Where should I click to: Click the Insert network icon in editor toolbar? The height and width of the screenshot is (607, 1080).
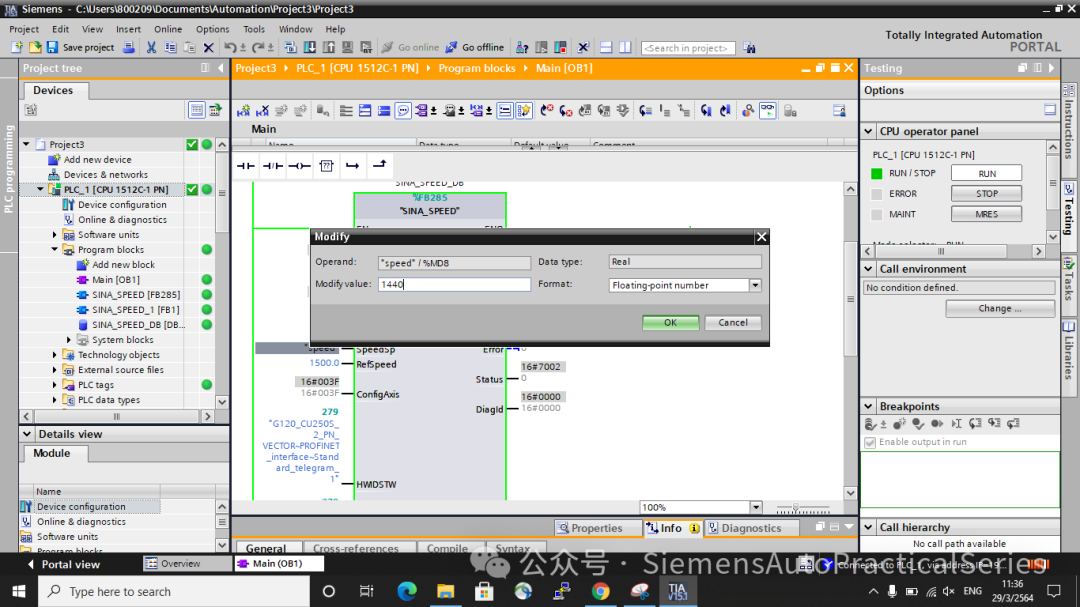point(243,110)
